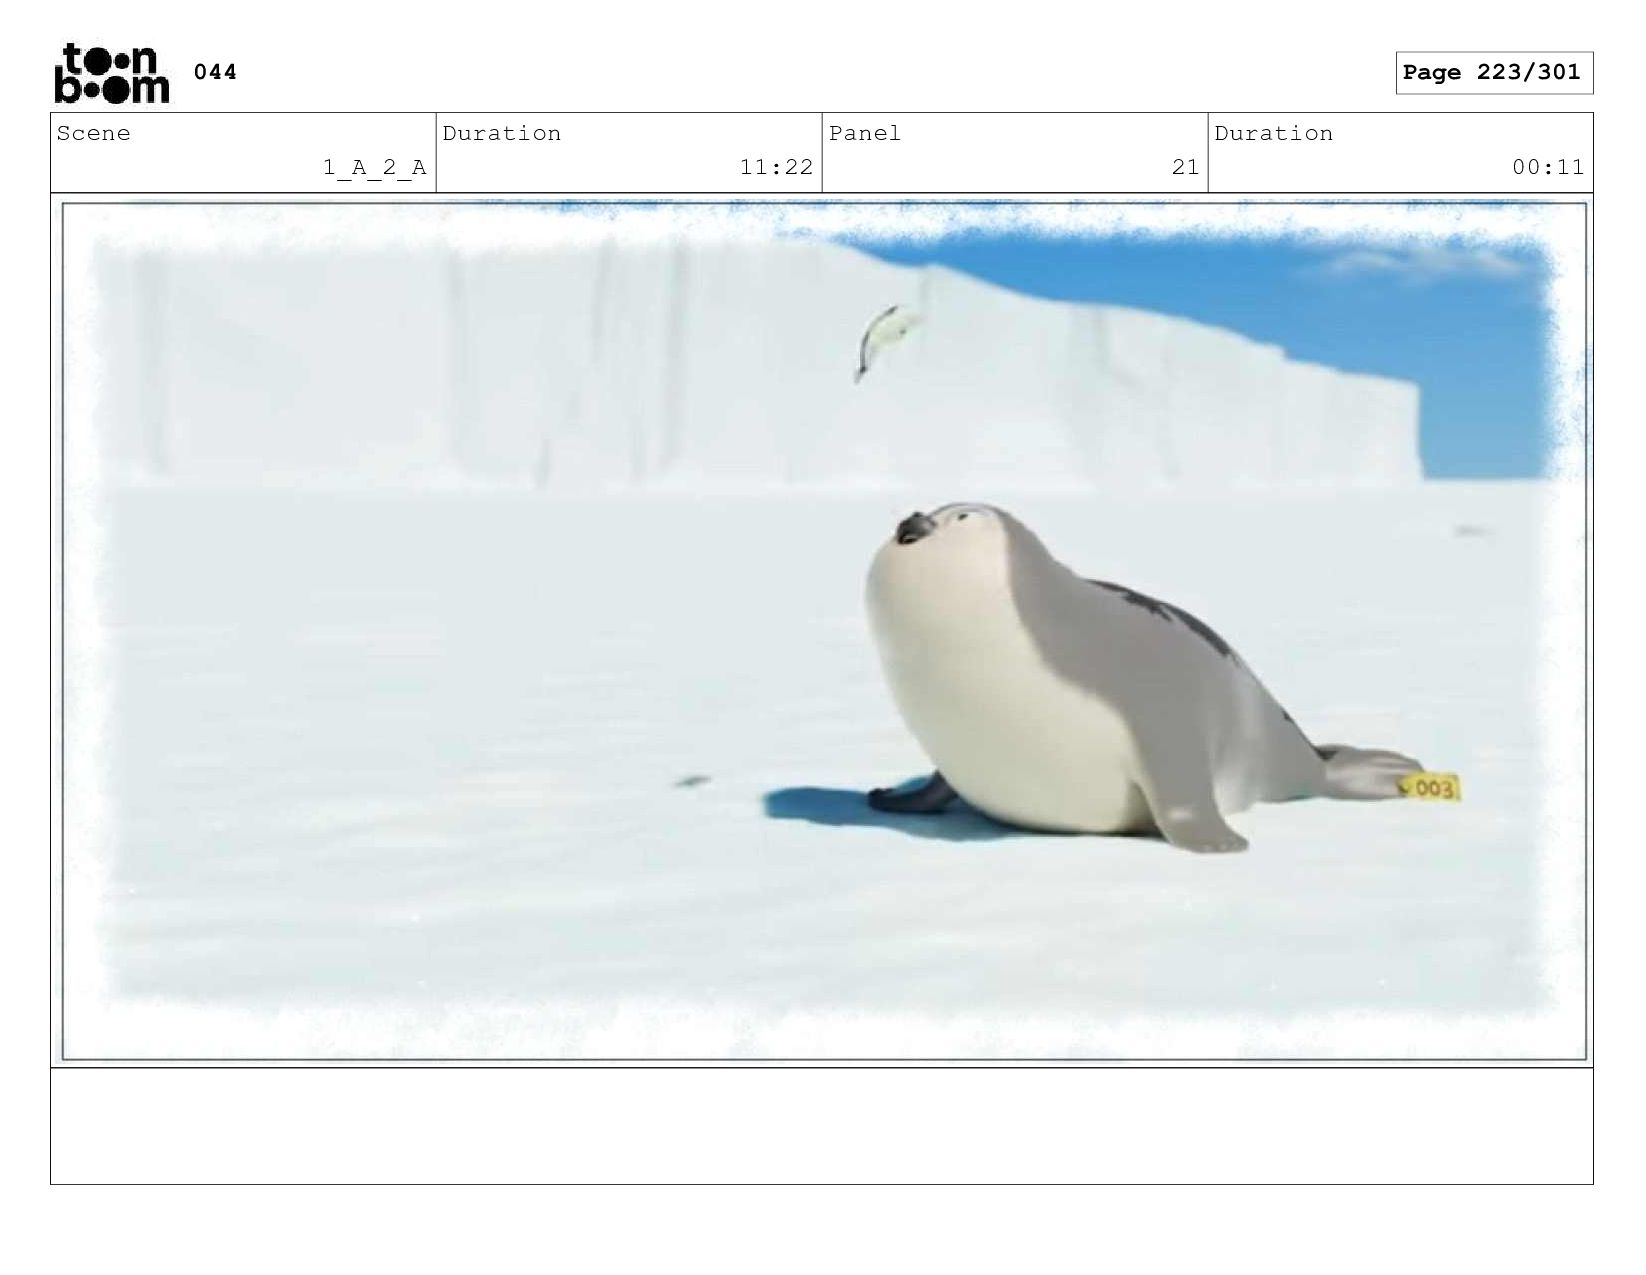Screen dimensions: 1646x1275
Task: Select the panel number '21'
Action: point(1185,167)
